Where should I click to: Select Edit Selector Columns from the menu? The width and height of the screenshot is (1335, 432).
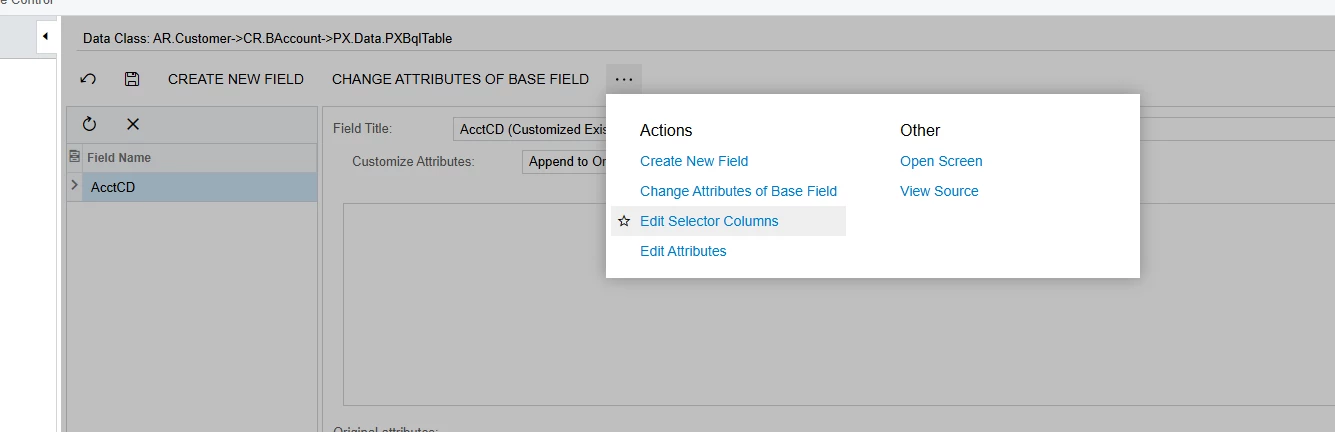709,221
